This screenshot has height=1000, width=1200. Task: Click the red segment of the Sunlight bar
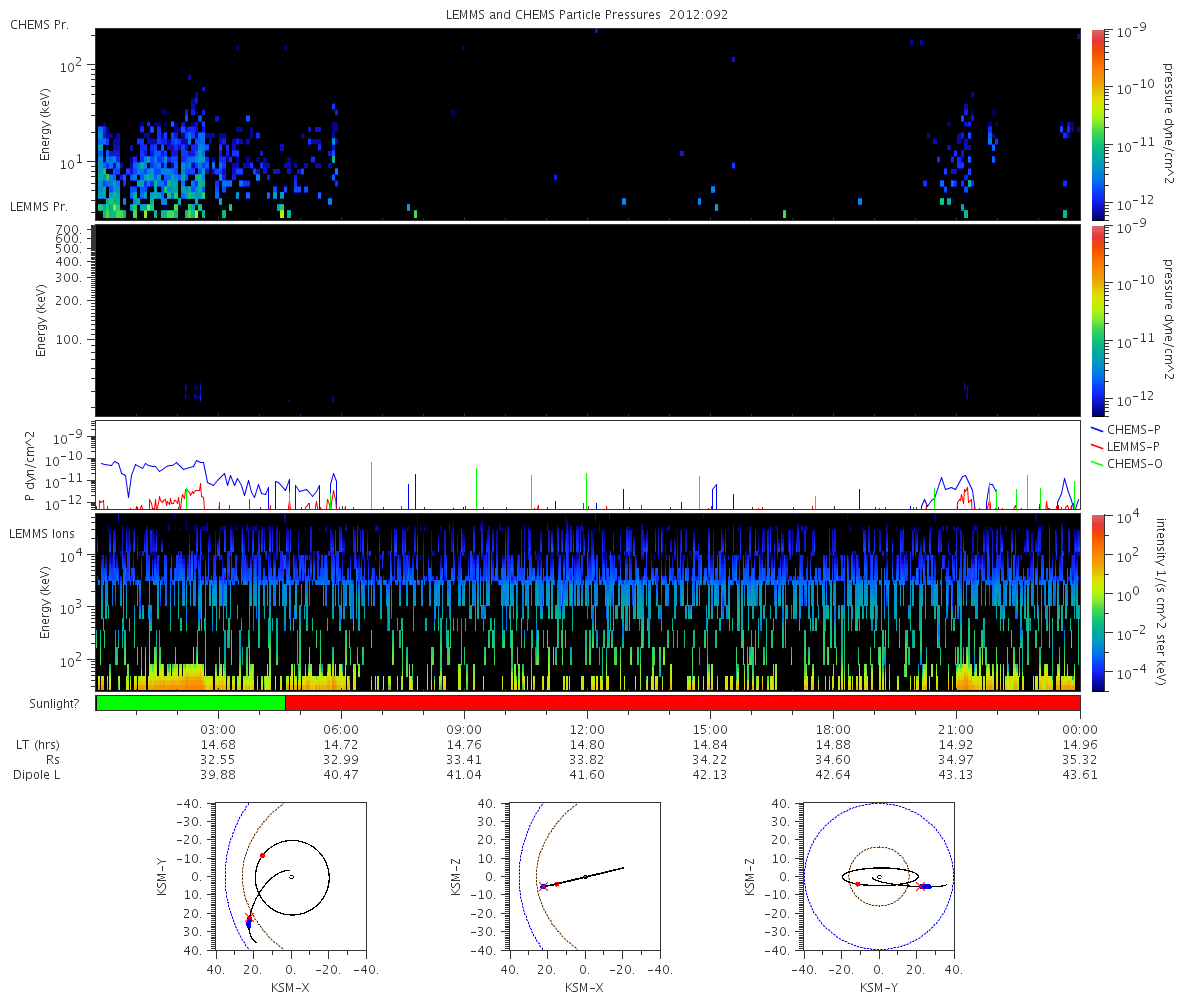tap(682, 703)
